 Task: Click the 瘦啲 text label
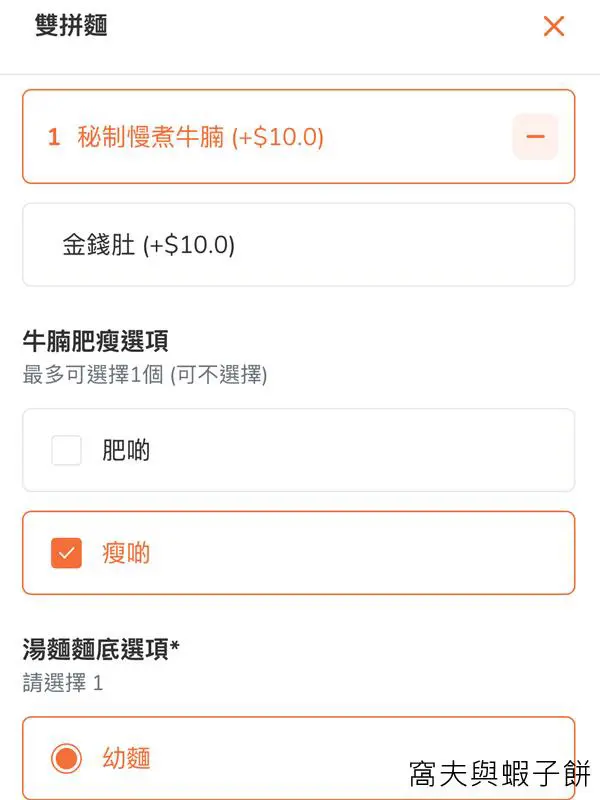click(126, 552)
